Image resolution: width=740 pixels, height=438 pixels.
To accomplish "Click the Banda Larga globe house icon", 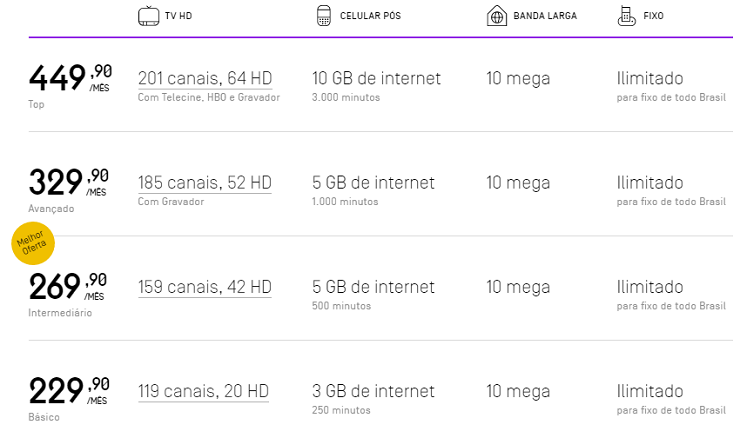I will pyautogui.click(x=497, y=16).
